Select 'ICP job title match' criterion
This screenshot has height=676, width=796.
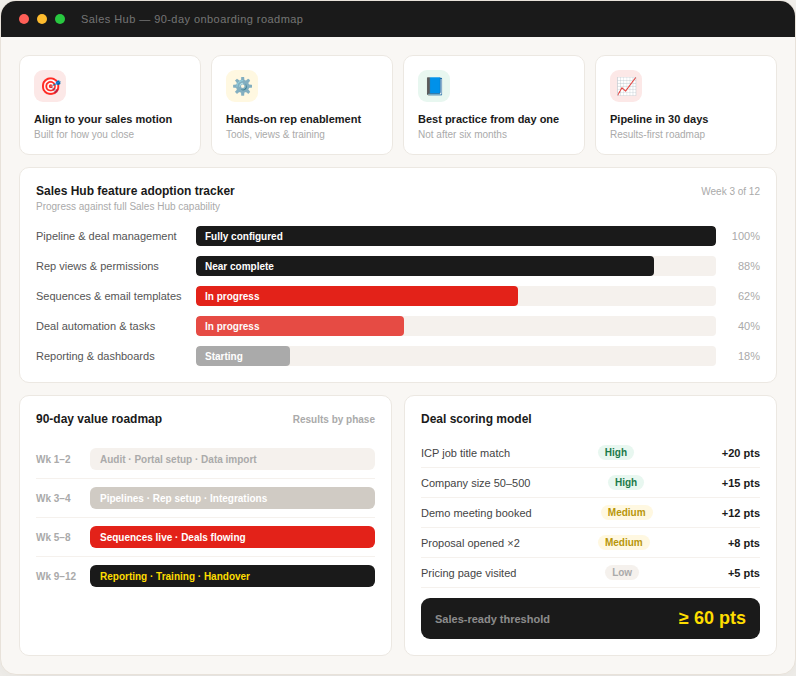point(466,453)
